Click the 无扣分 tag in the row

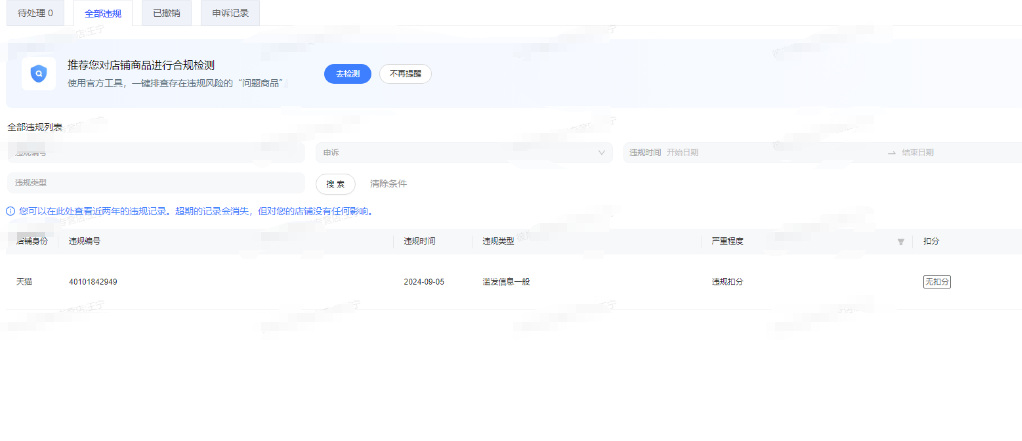click(x=936, y=282)
